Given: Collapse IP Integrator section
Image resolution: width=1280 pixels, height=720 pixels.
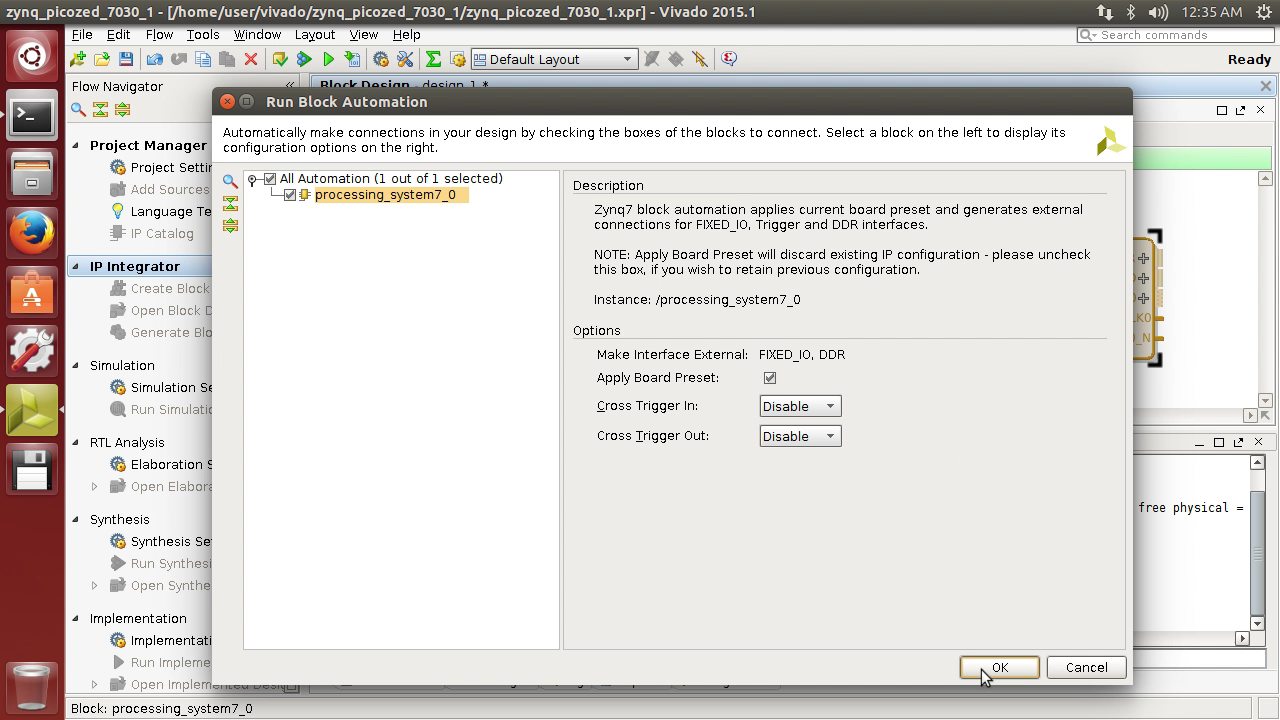Looking at the screenshot, I should (x=75, y=266).
